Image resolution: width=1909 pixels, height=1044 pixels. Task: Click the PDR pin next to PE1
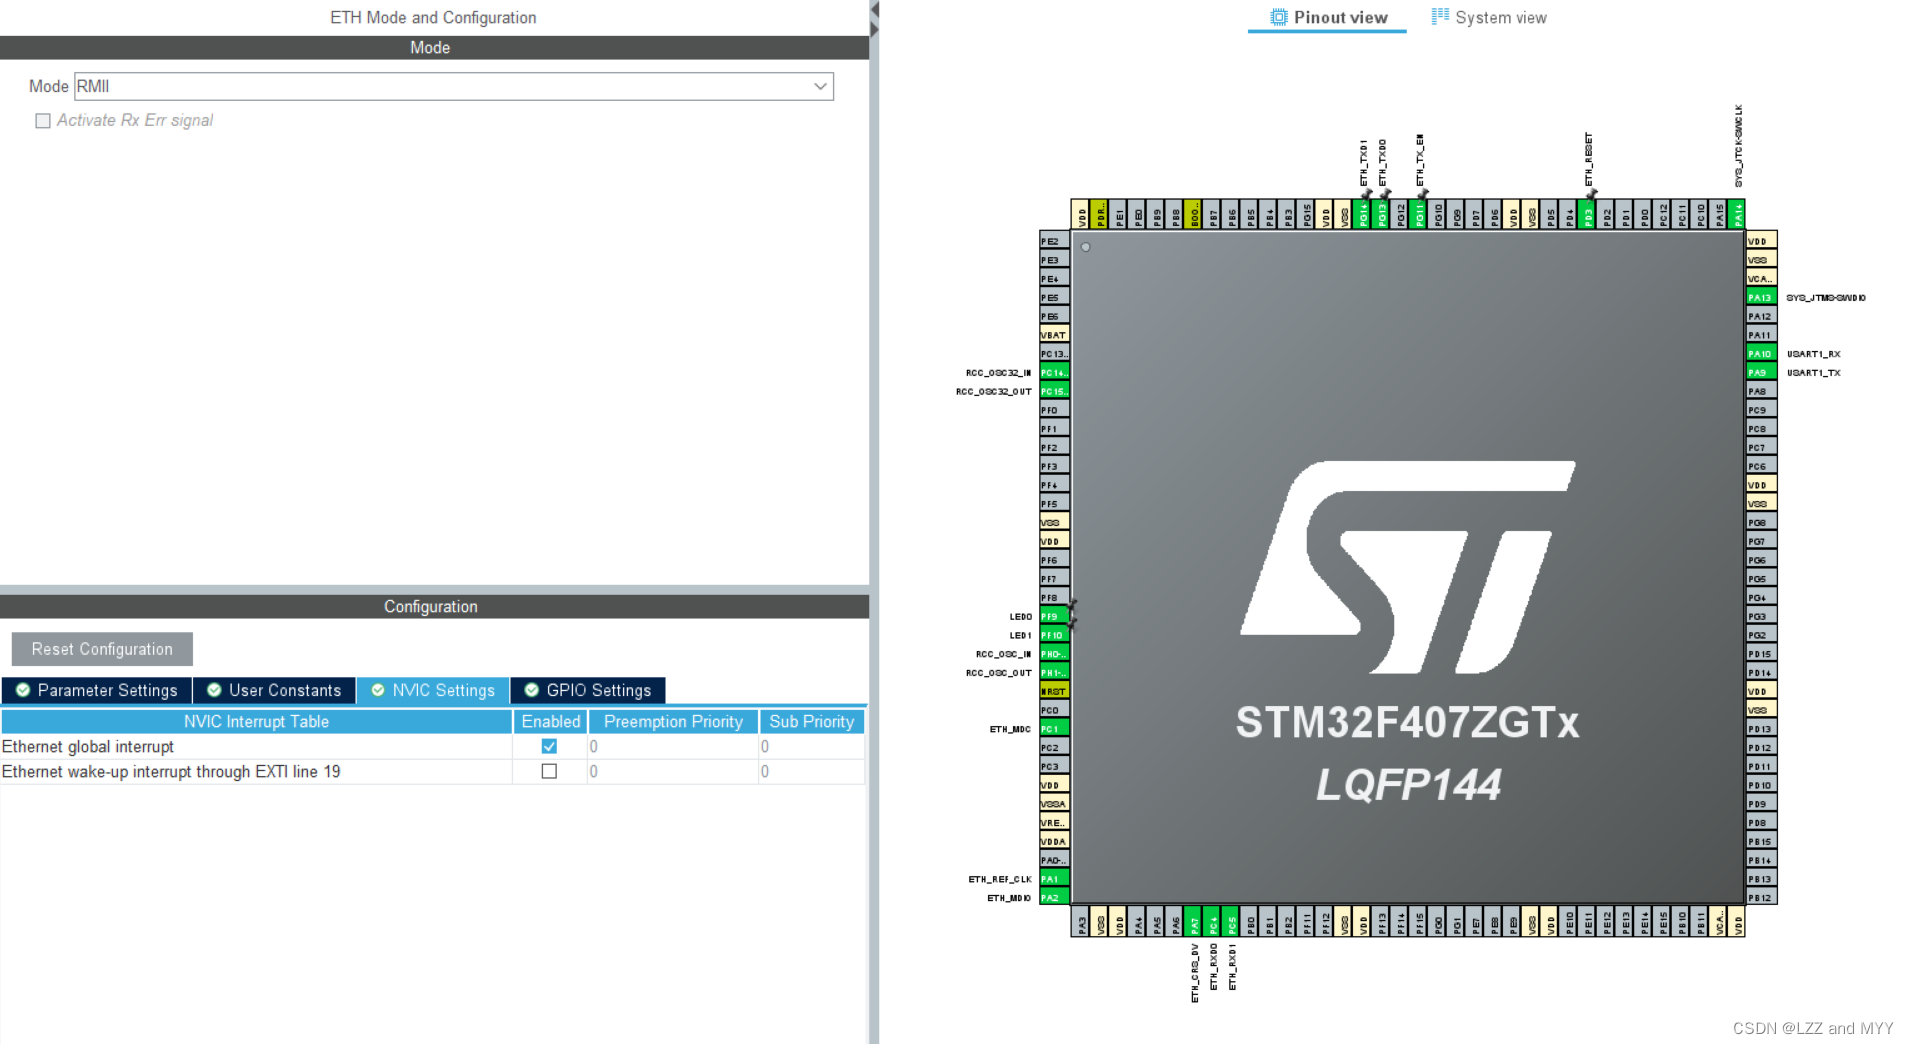pyautogui.click(x=1099, y=215)
